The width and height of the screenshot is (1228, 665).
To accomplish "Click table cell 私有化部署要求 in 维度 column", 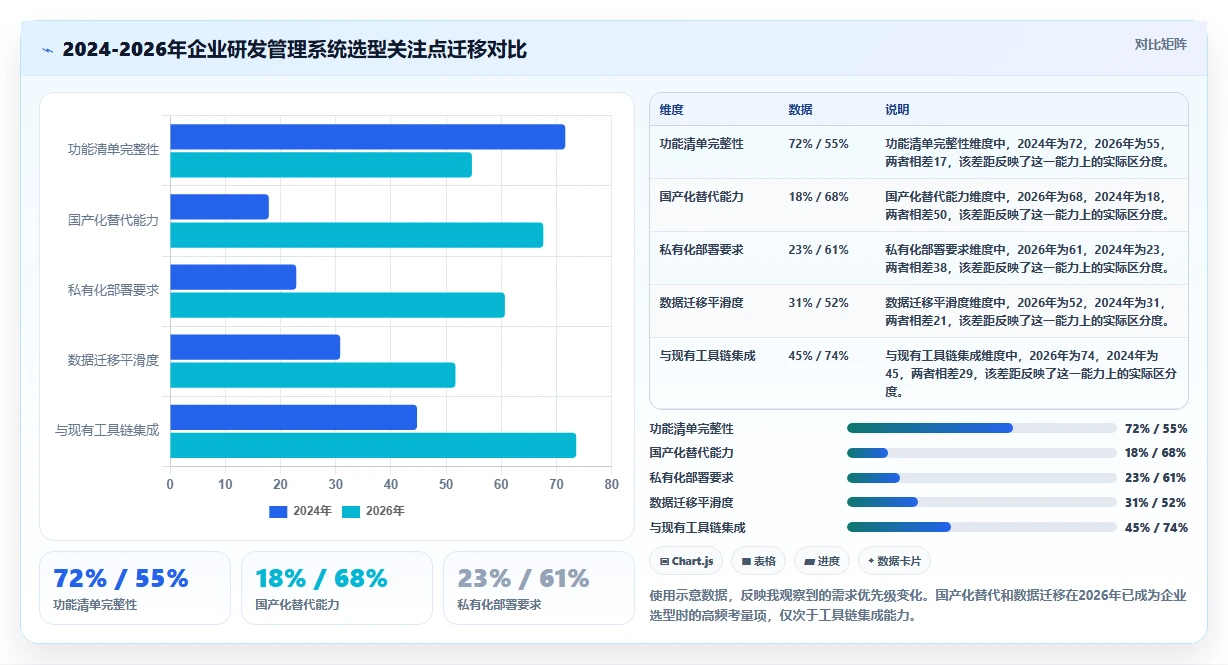I will pos(701,250).
